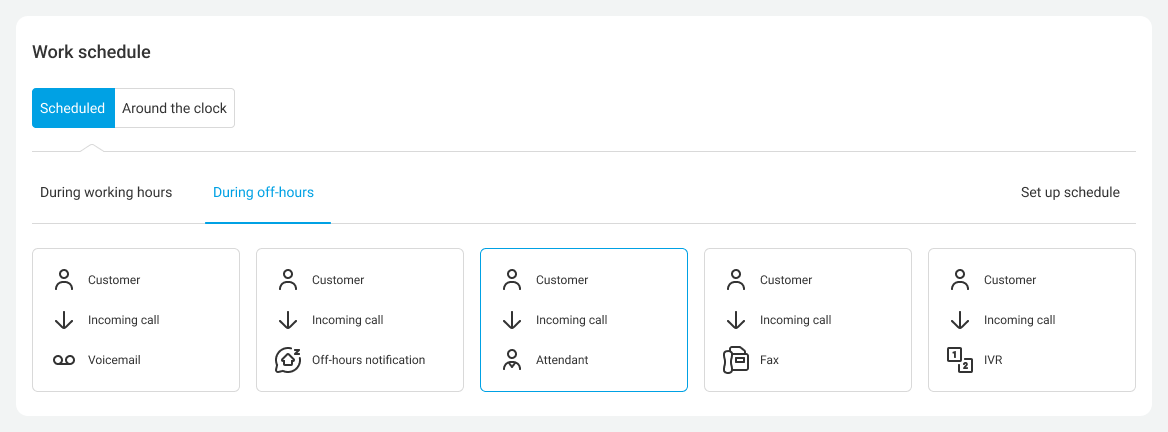Click the incoming call arrow in the Fax card

(x=736, y=320)
